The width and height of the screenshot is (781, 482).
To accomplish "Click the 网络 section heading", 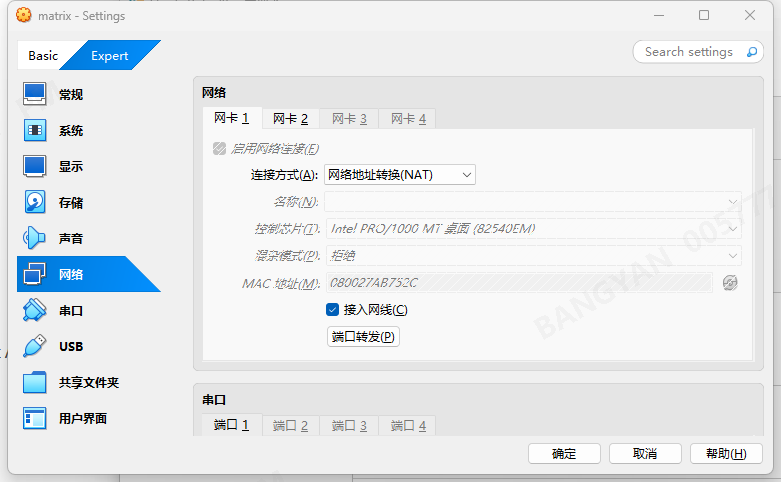I will [214, 93].
